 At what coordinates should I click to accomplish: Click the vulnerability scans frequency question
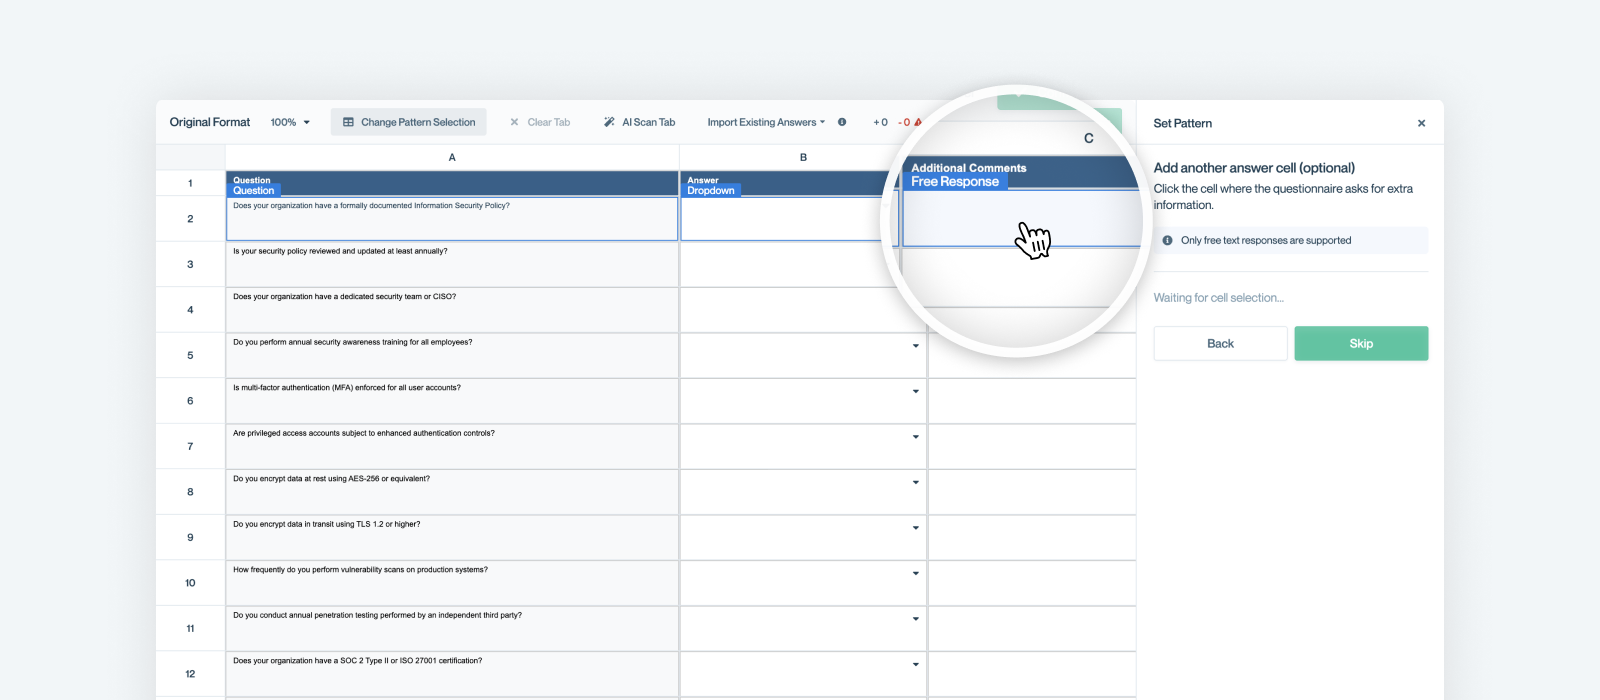452,583
